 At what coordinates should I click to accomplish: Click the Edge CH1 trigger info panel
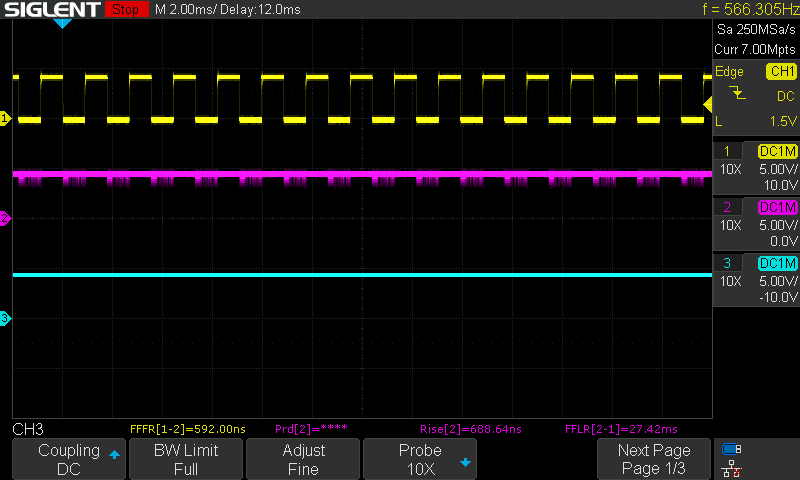click(756, 97)
